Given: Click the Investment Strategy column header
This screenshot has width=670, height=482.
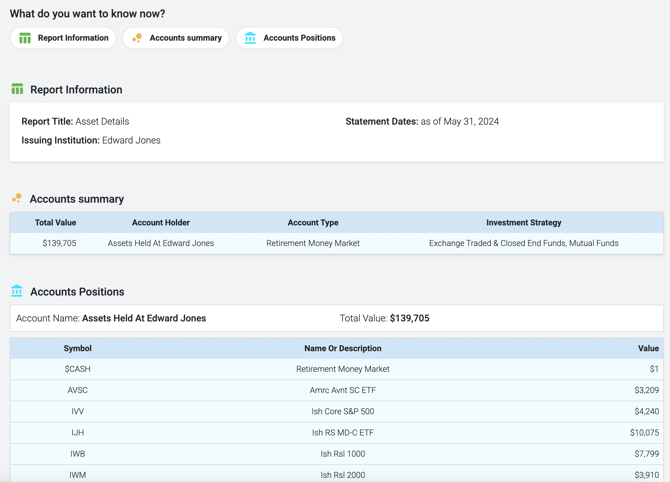Looking at the screenshot, I should 524,223.
